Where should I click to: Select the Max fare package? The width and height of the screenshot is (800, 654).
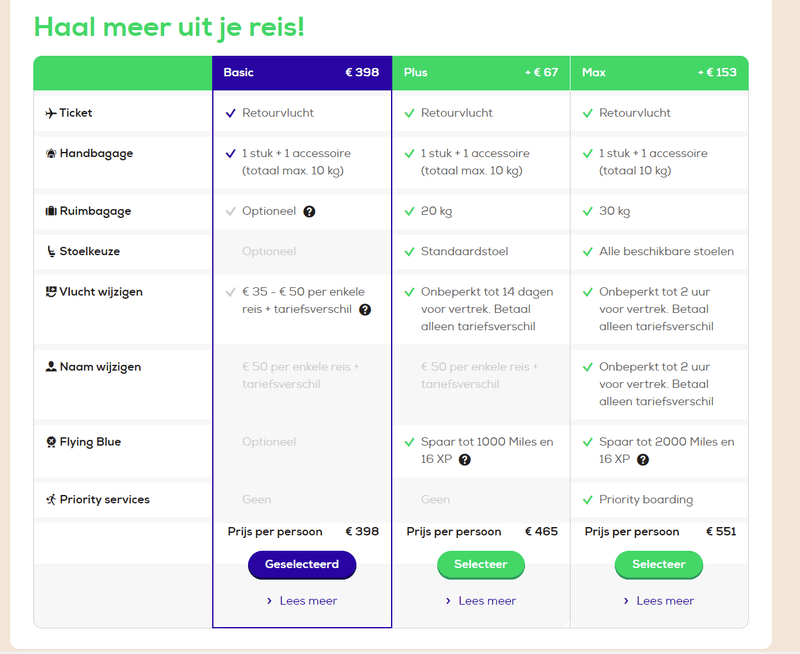point(659,565)
